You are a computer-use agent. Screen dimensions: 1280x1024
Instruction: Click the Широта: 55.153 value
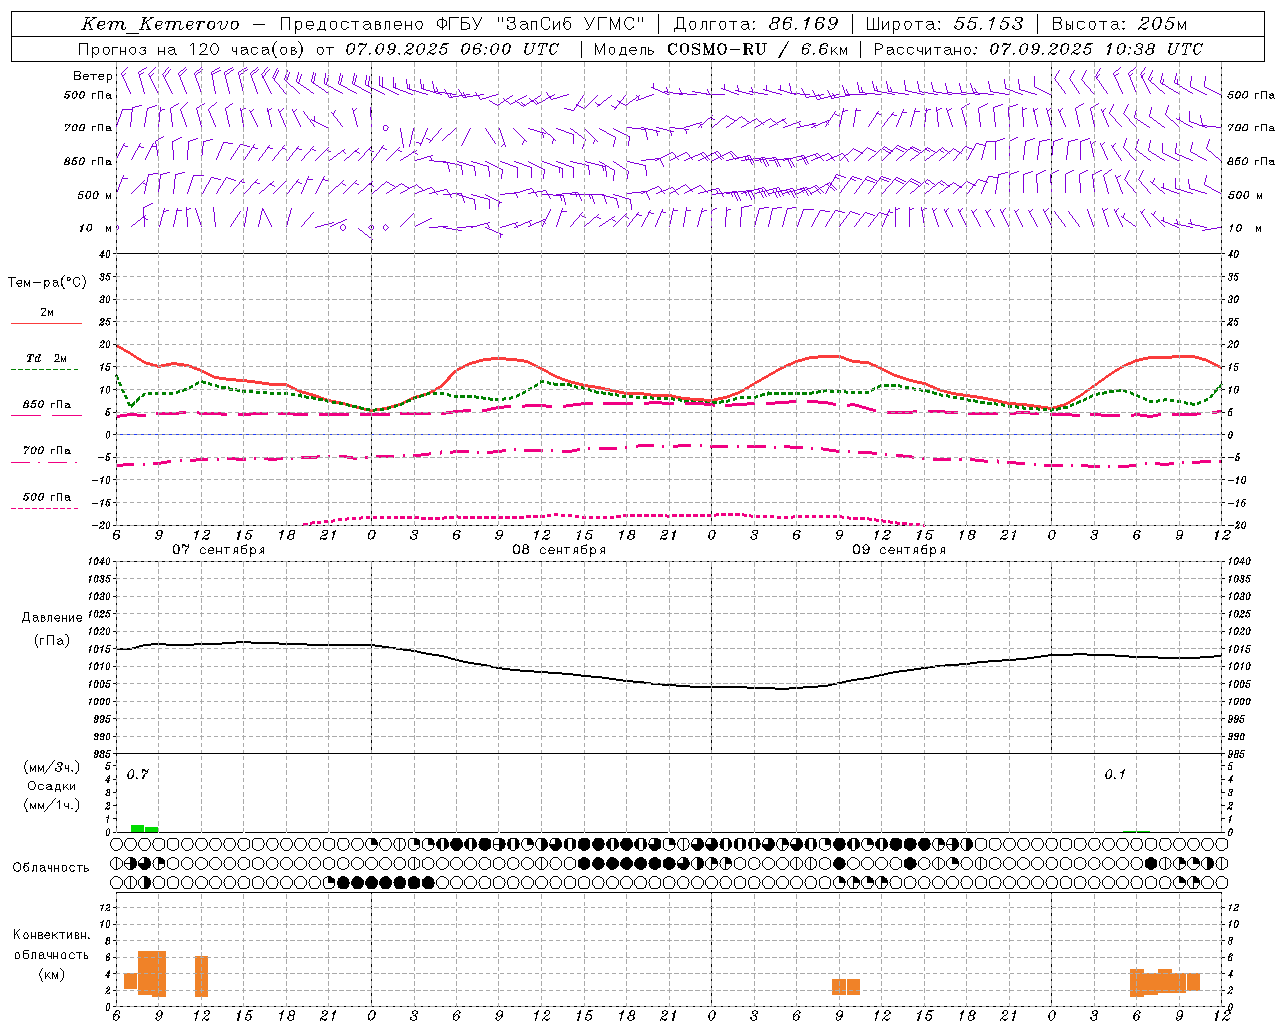tap(945, 24)
